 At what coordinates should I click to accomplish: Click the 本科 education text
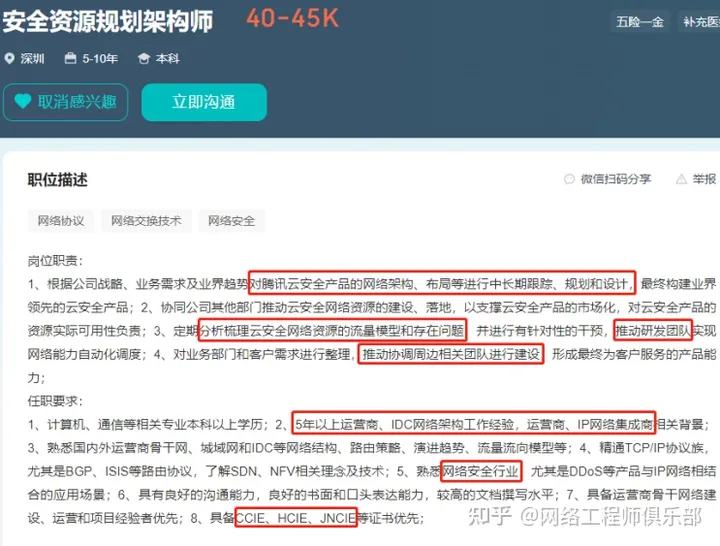coord(168,59)
